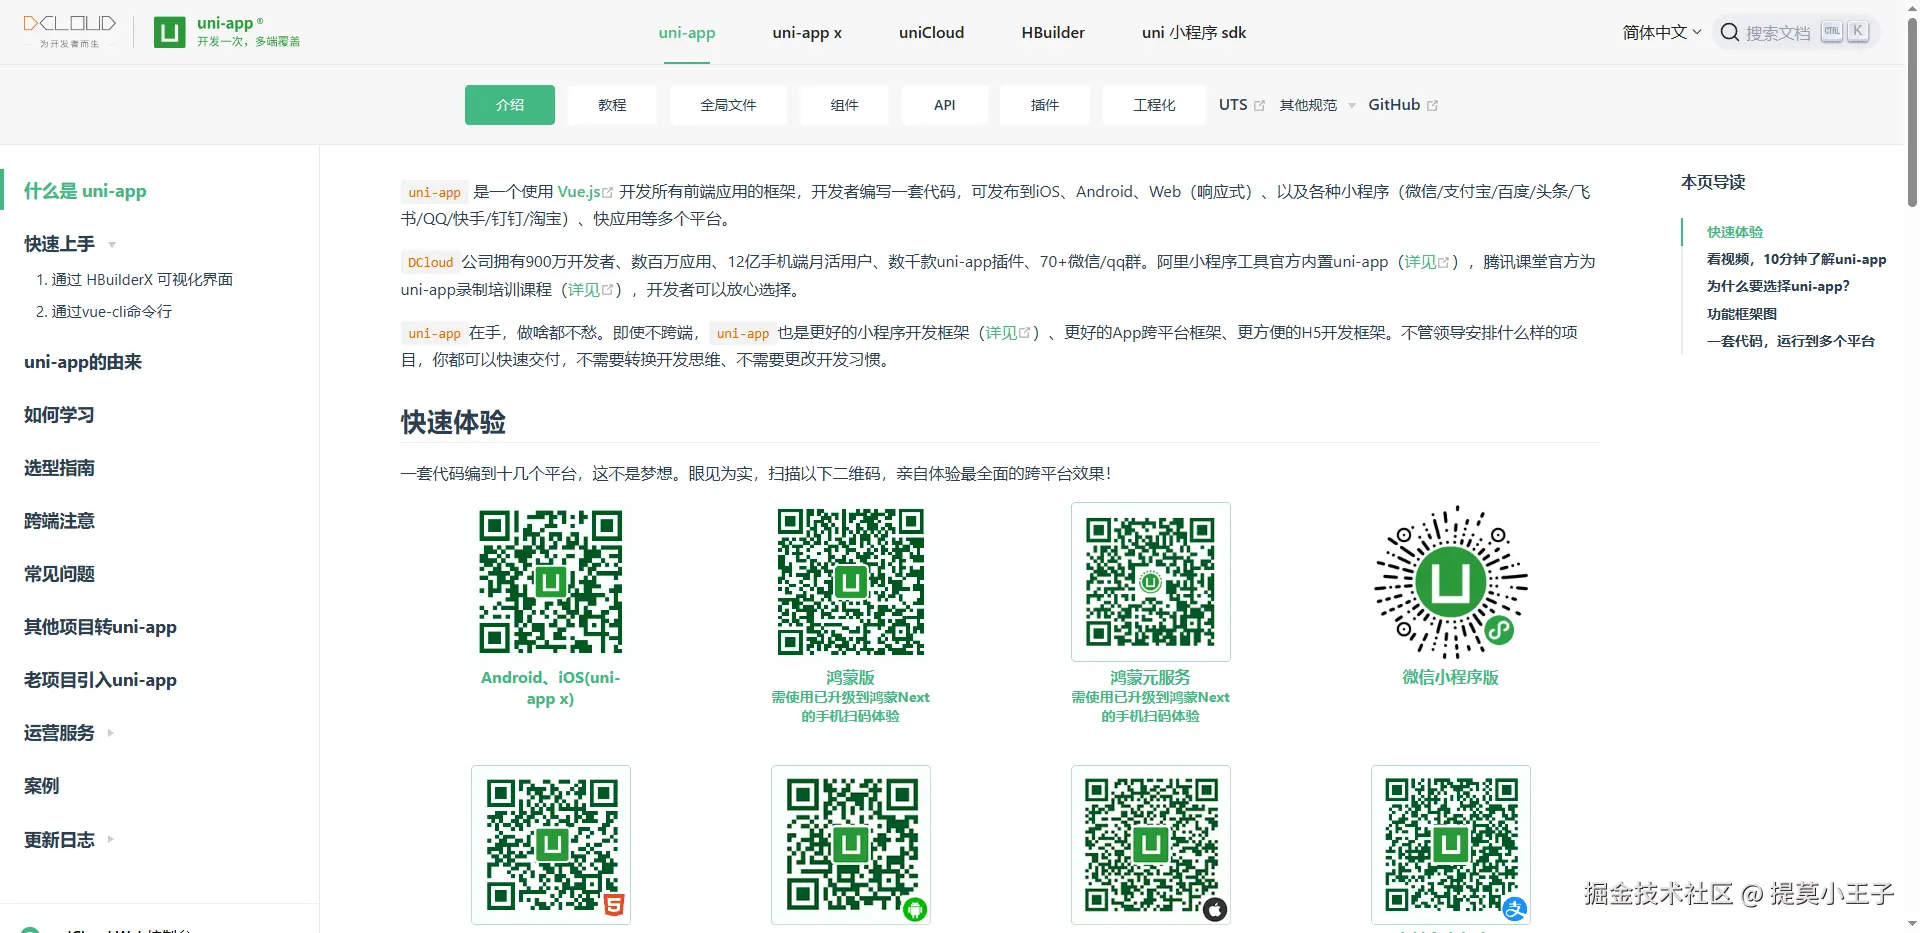Jump to 功能框架图 outline entry
The image size is (1920, 933).
[x=1742, y=314]
